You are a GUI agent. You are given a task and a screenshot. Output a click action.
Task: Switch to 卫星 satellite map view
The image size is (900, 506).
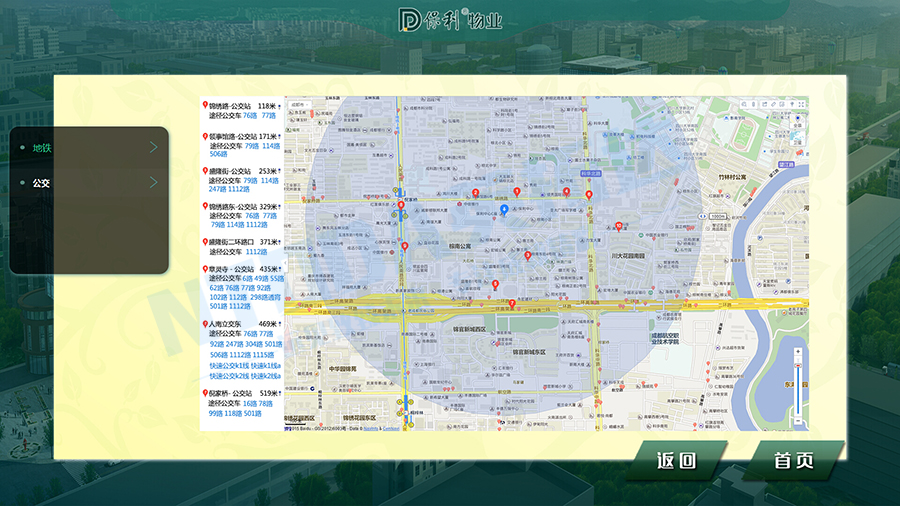point(797,139)
